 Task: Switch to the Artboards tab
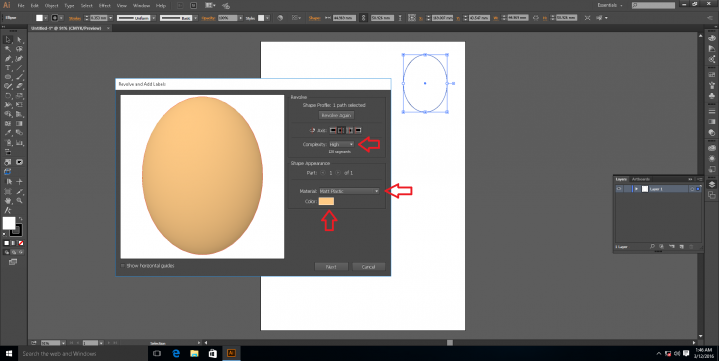pos(641,179)
